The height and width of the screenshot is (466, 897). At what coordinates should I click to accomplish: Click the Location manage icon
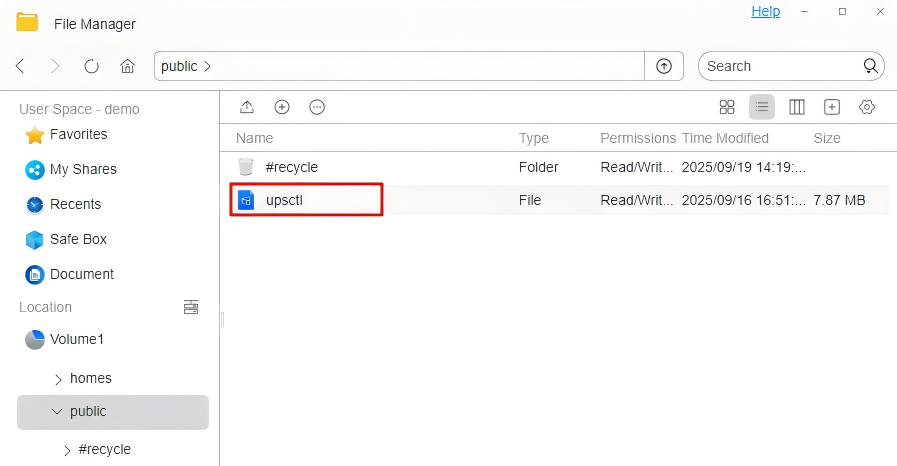pos(191,307)
